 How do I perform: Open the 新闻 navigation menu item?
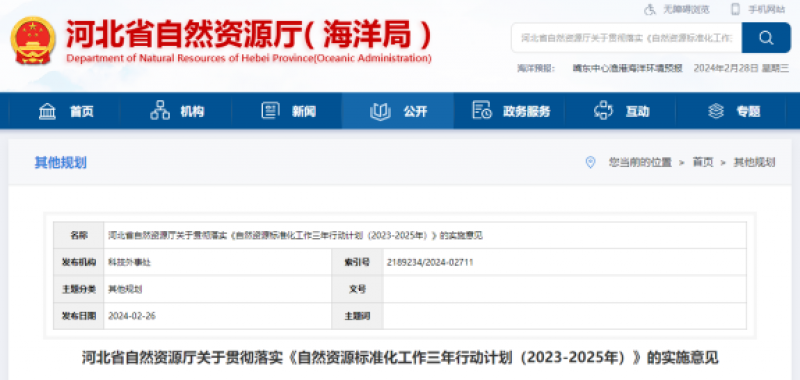tap(287, 111)
